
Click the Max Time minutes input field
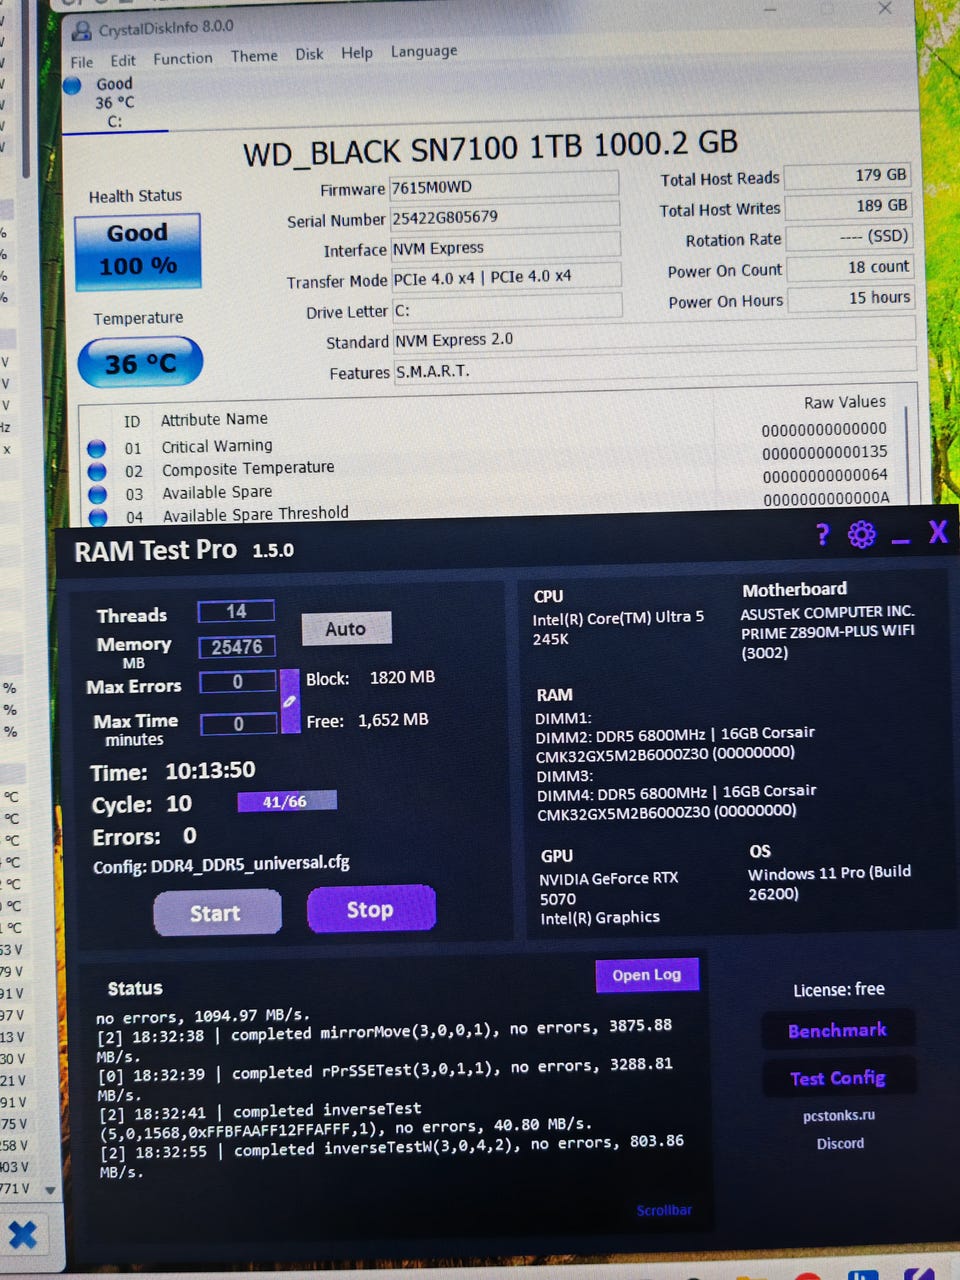[x=239, y=724]
